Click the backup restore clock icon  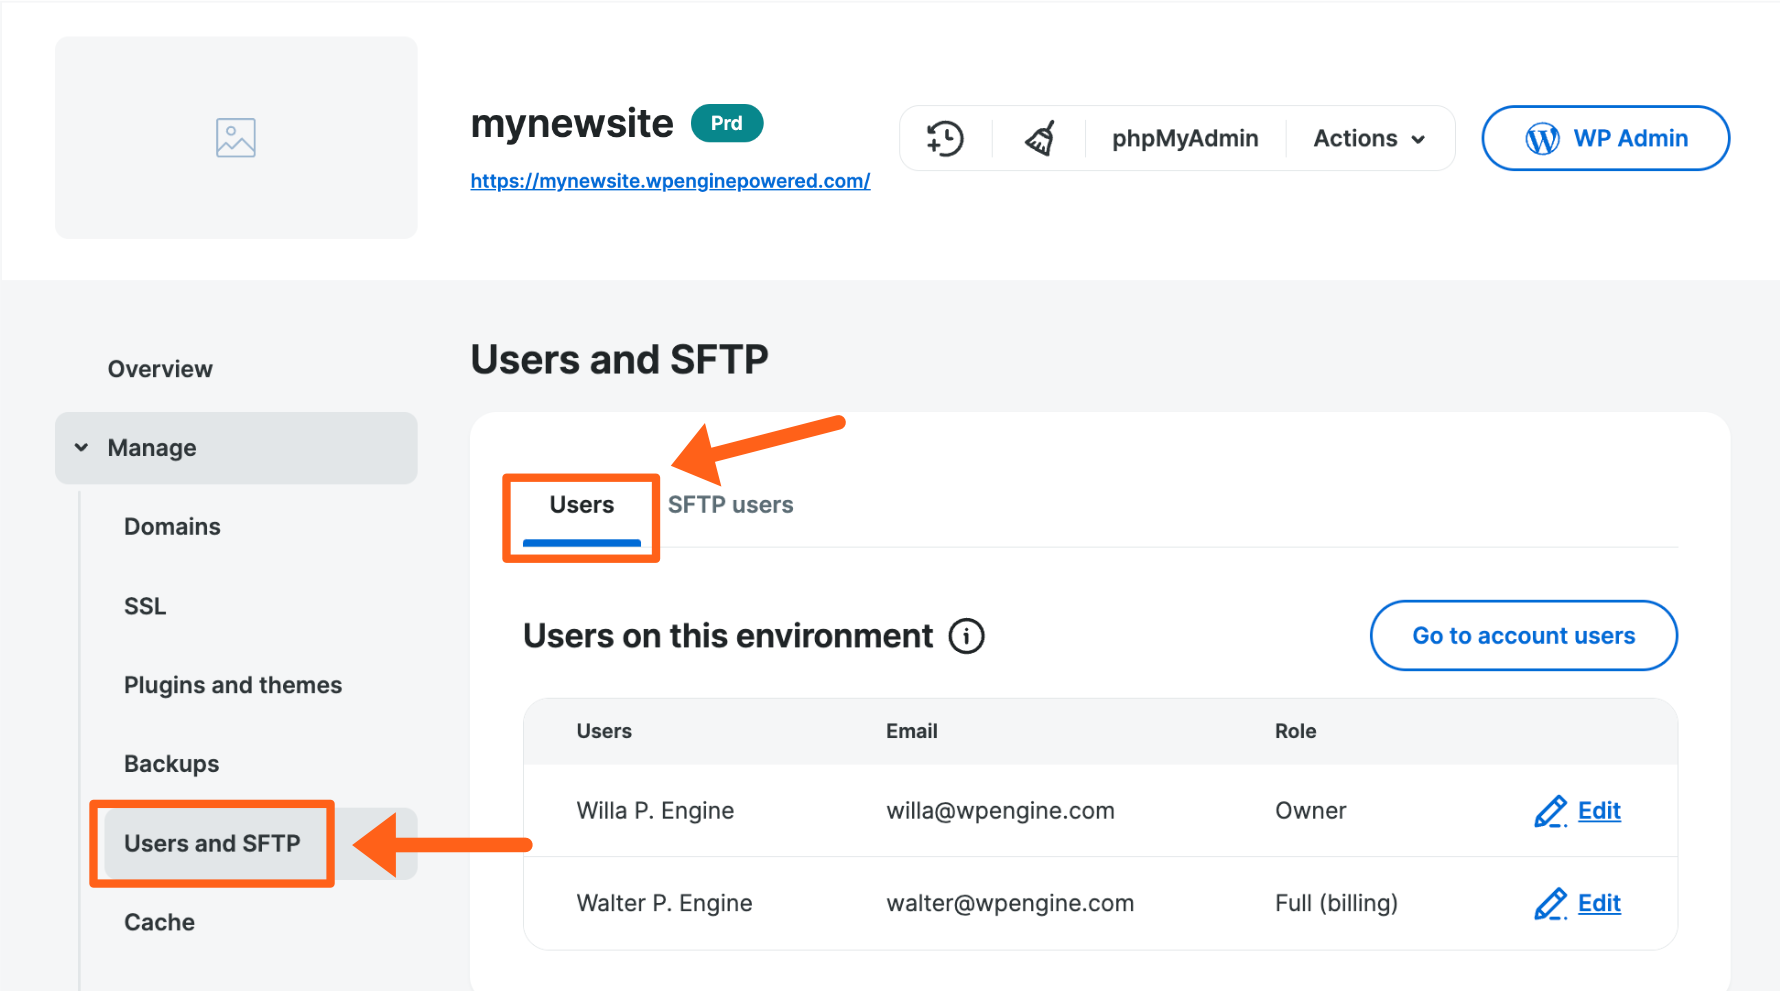(945, 138)
